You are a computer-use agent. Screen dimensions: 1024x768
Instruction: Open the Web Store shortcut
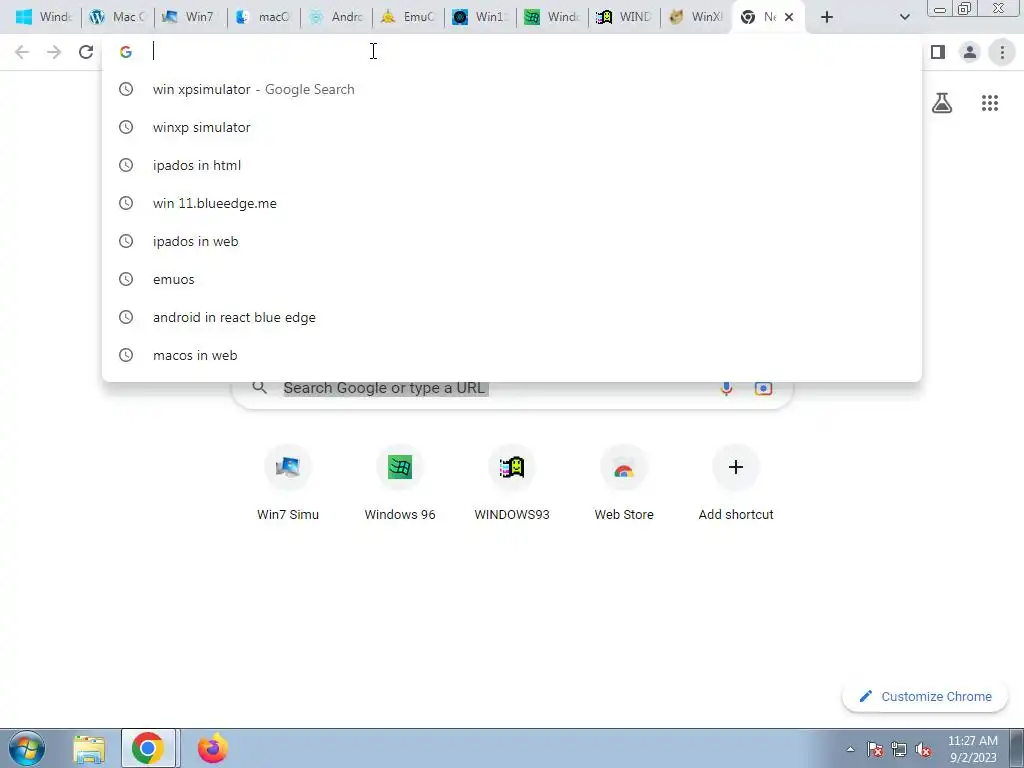(x=624, y=483)
